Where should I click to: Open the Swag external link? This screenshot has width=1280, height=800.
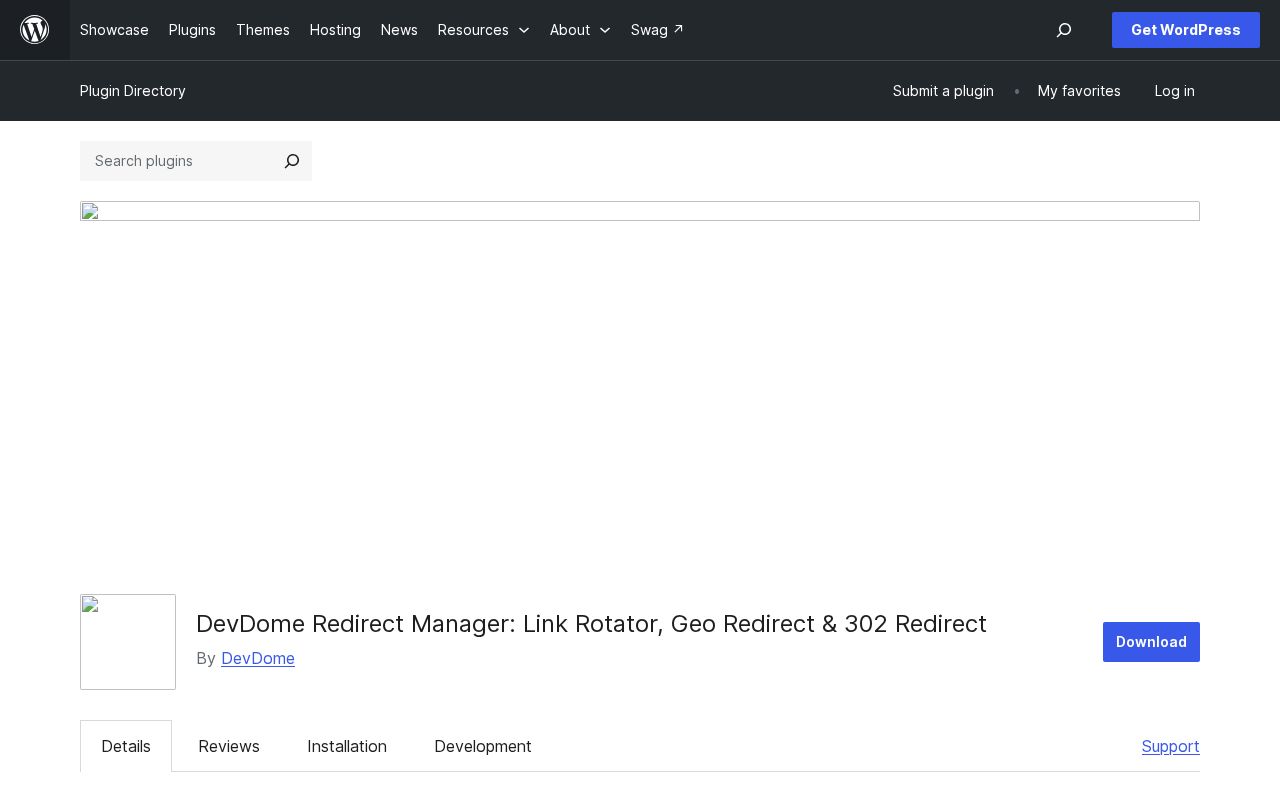(x=657, y=30)
